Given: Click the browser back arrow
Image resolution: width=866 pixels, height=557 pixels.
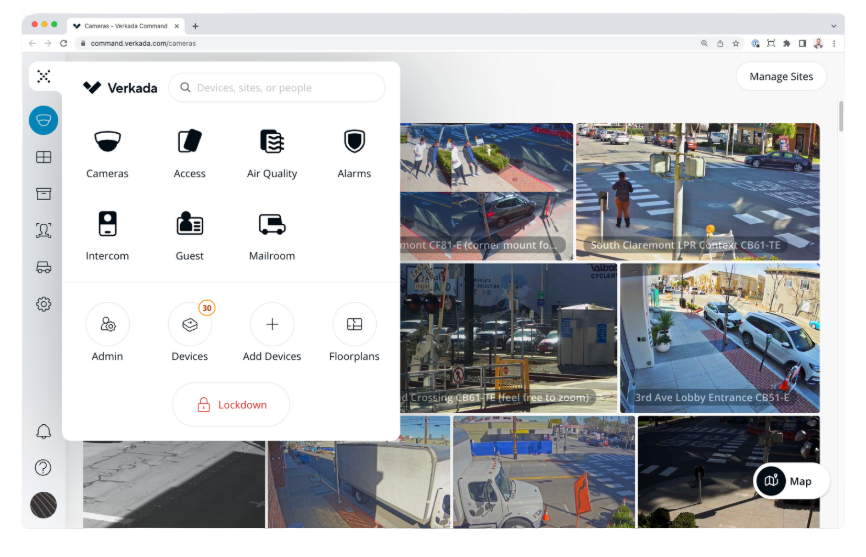Looking at the screenshot, I should click(x=32, y=43).
